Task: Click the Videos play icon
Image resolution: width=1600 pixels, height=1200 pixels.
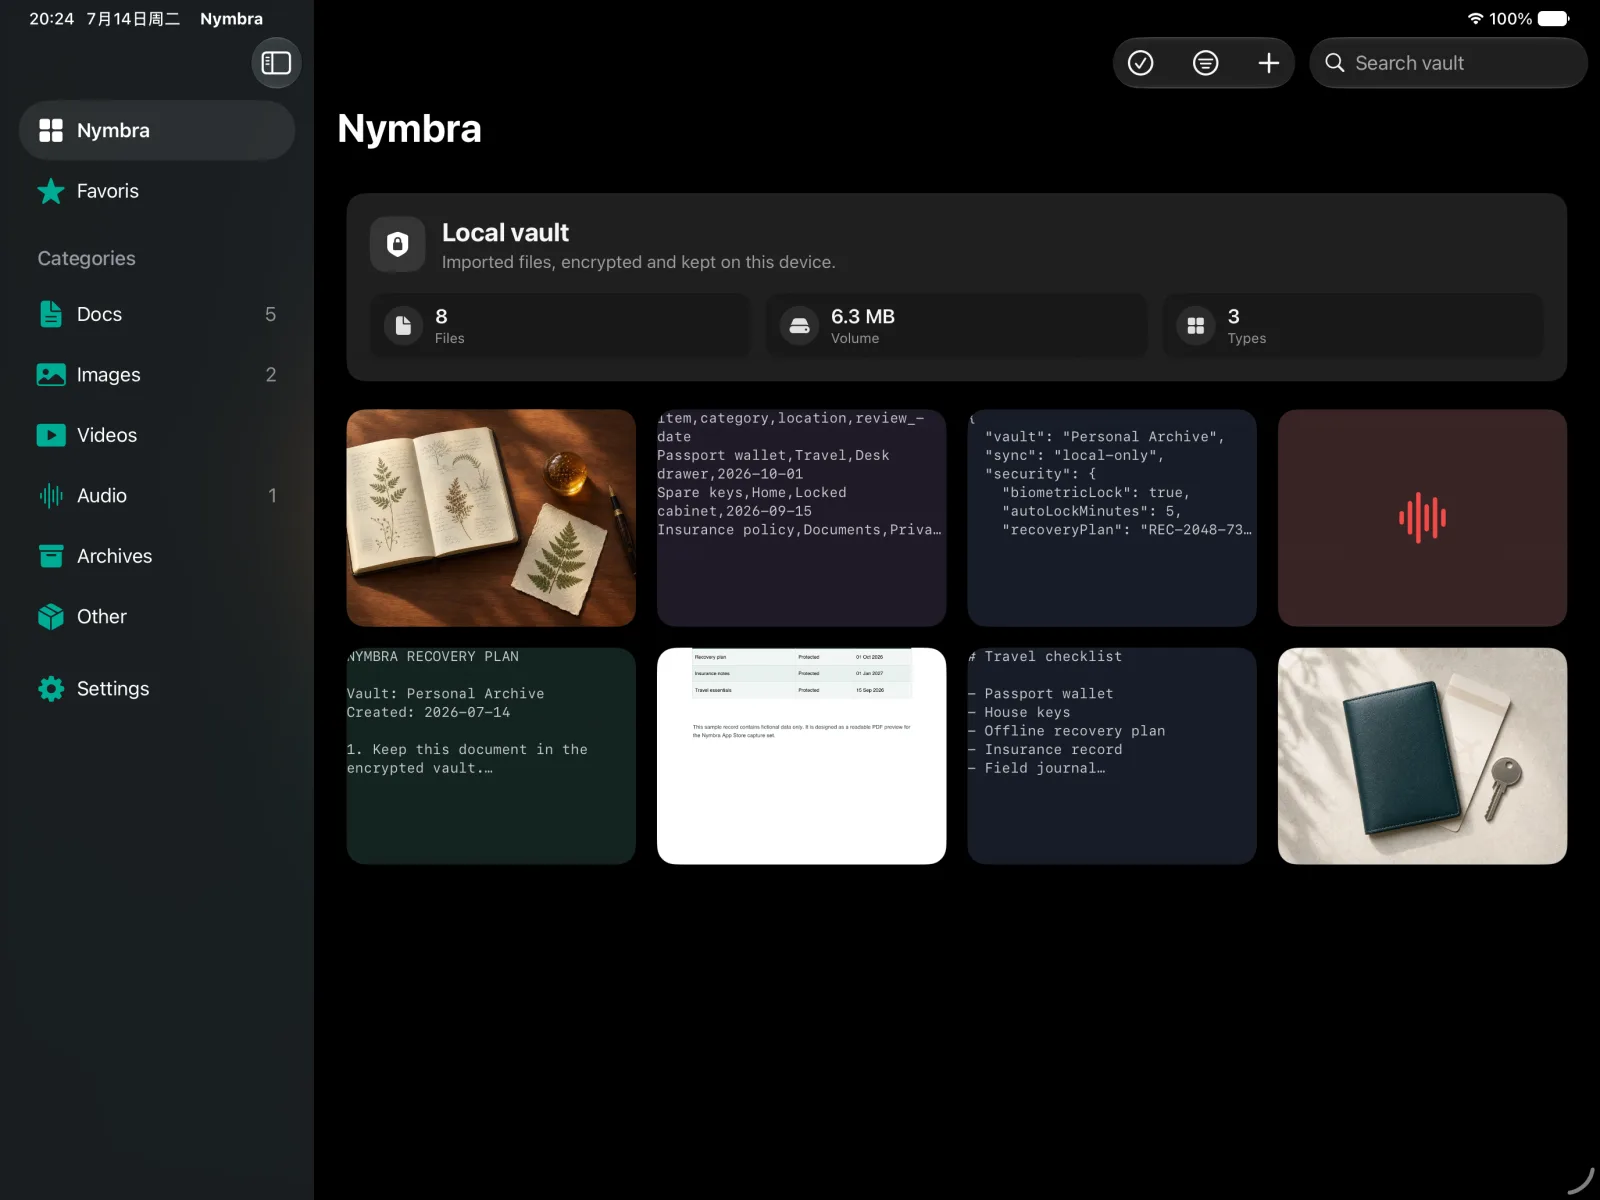Action: [51, 435]
